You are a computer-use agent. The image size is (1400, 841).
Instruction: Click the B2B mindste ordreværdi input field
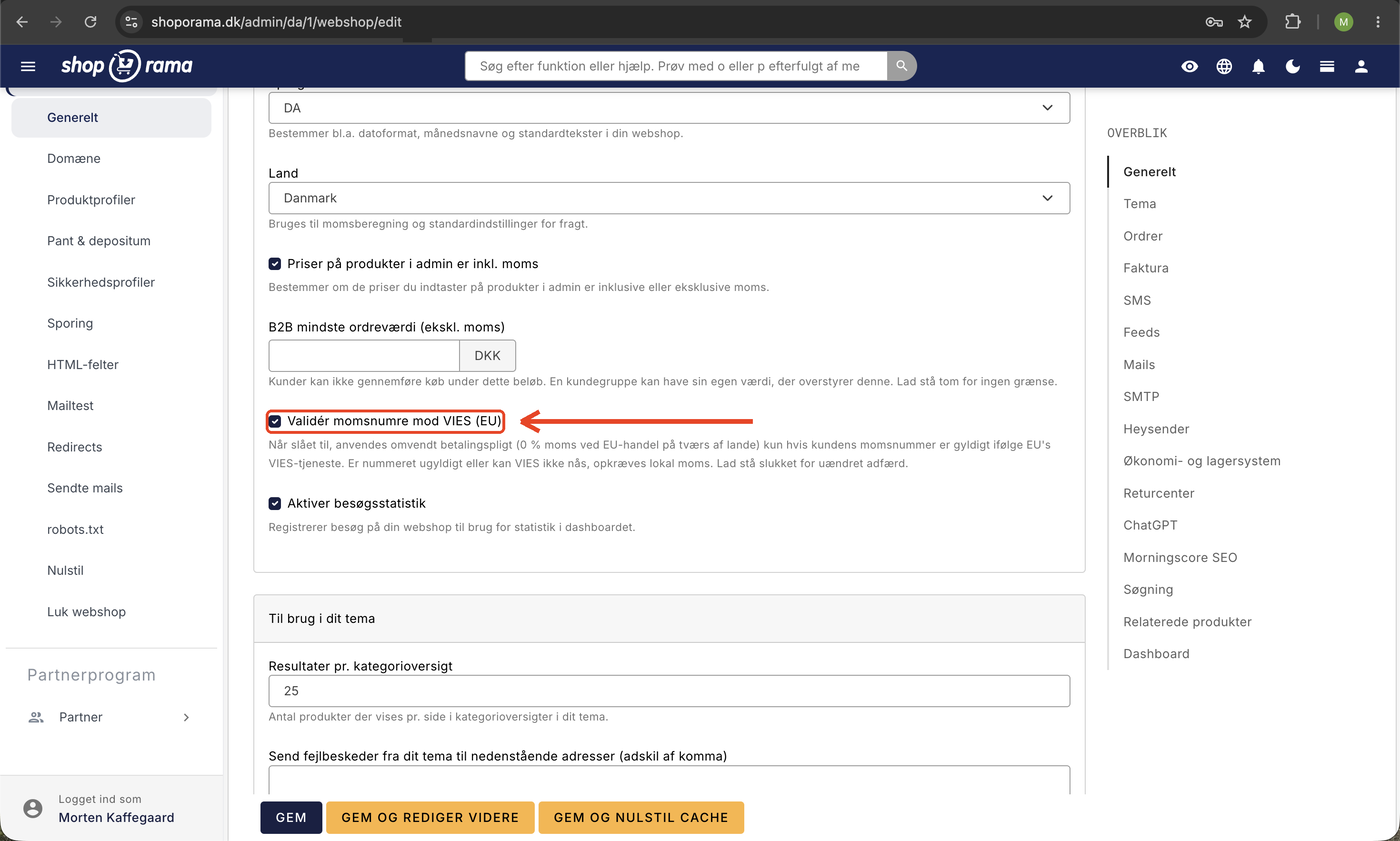(364, 356)
